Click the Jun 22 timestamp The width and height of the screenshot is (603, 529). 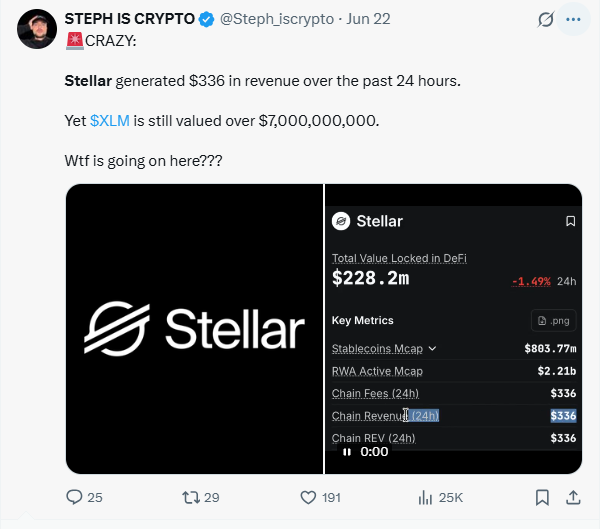pyautogui.click(x=368, y=19)
